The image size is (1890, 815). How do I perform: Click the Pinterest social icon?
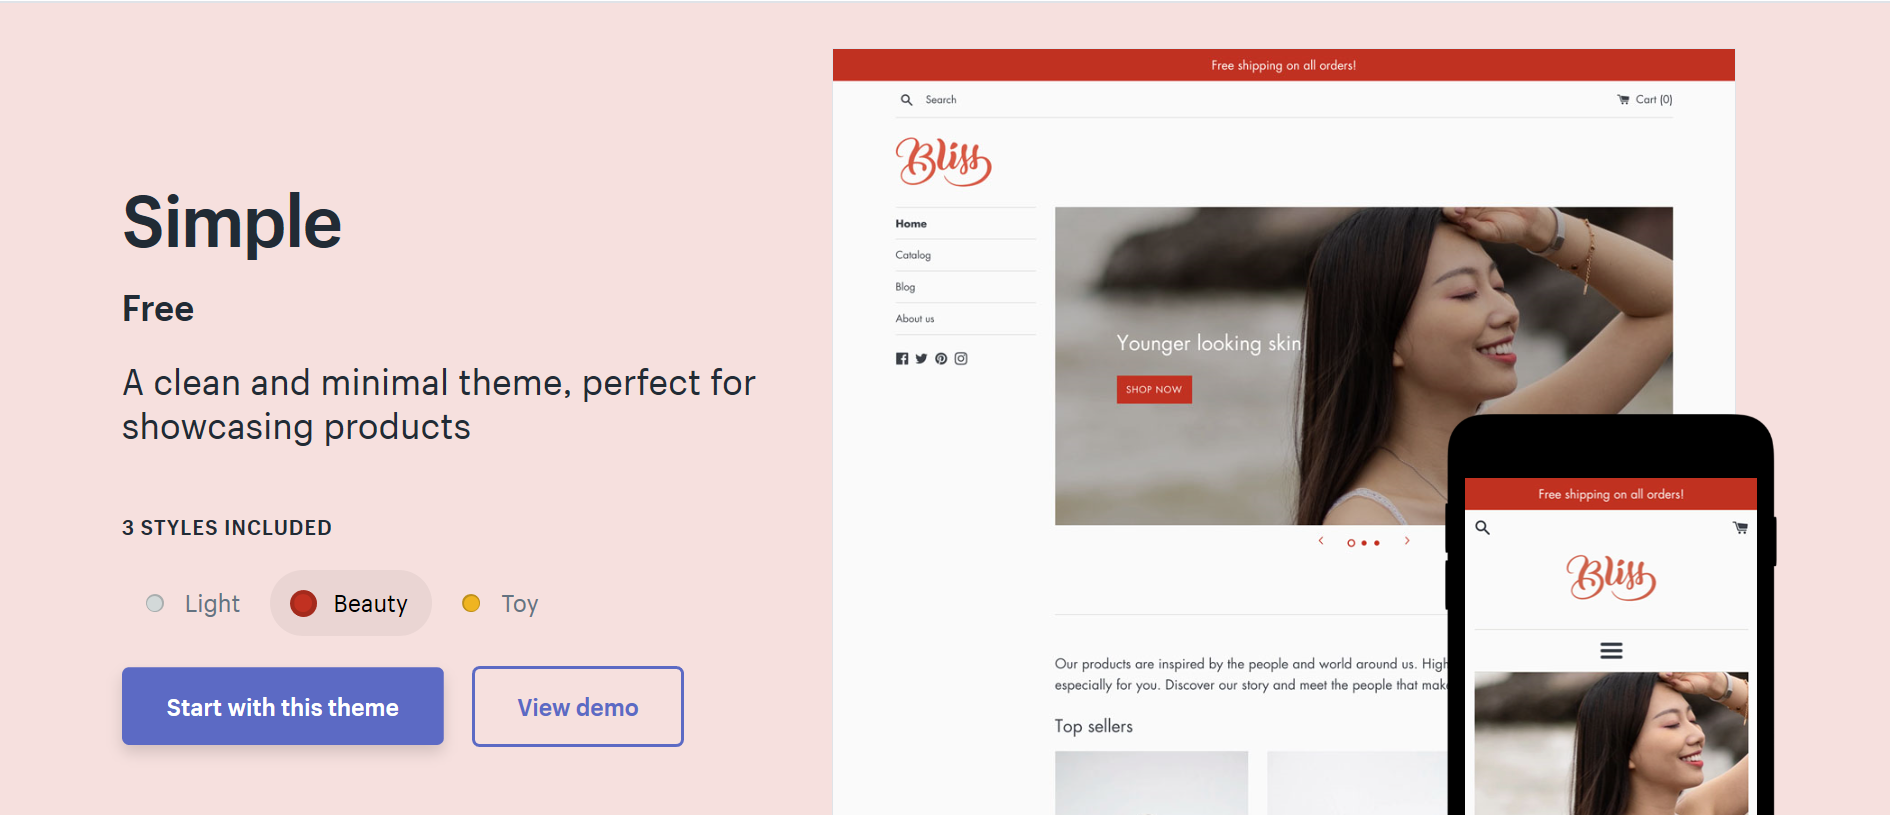(941, 359)
